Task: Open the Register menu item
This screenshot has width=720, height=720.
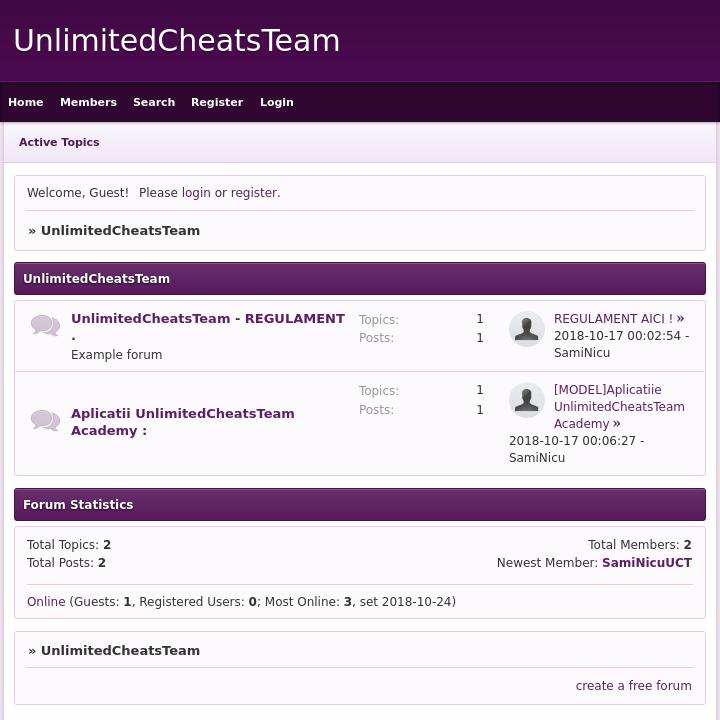Action: [x=217, y=102]
